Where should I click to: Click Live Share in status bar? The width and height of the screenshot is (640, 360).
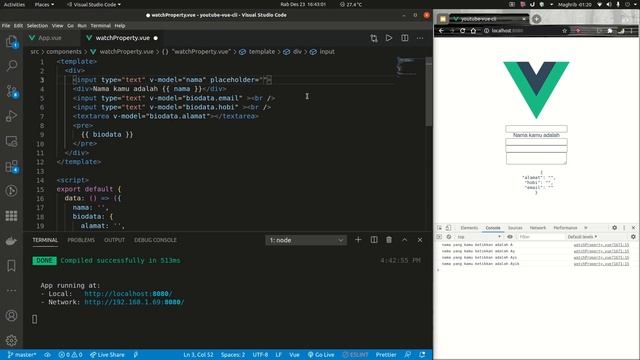[107, 355]
